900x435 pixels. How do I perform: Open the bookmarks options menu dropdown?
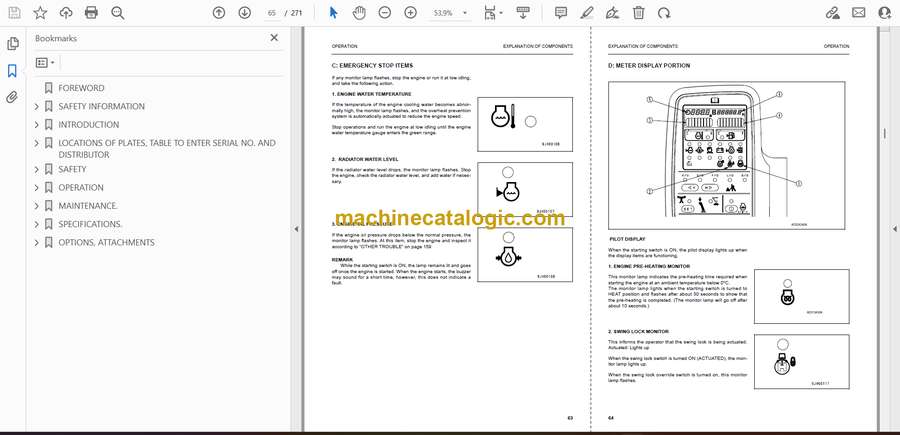pos(45,63)
